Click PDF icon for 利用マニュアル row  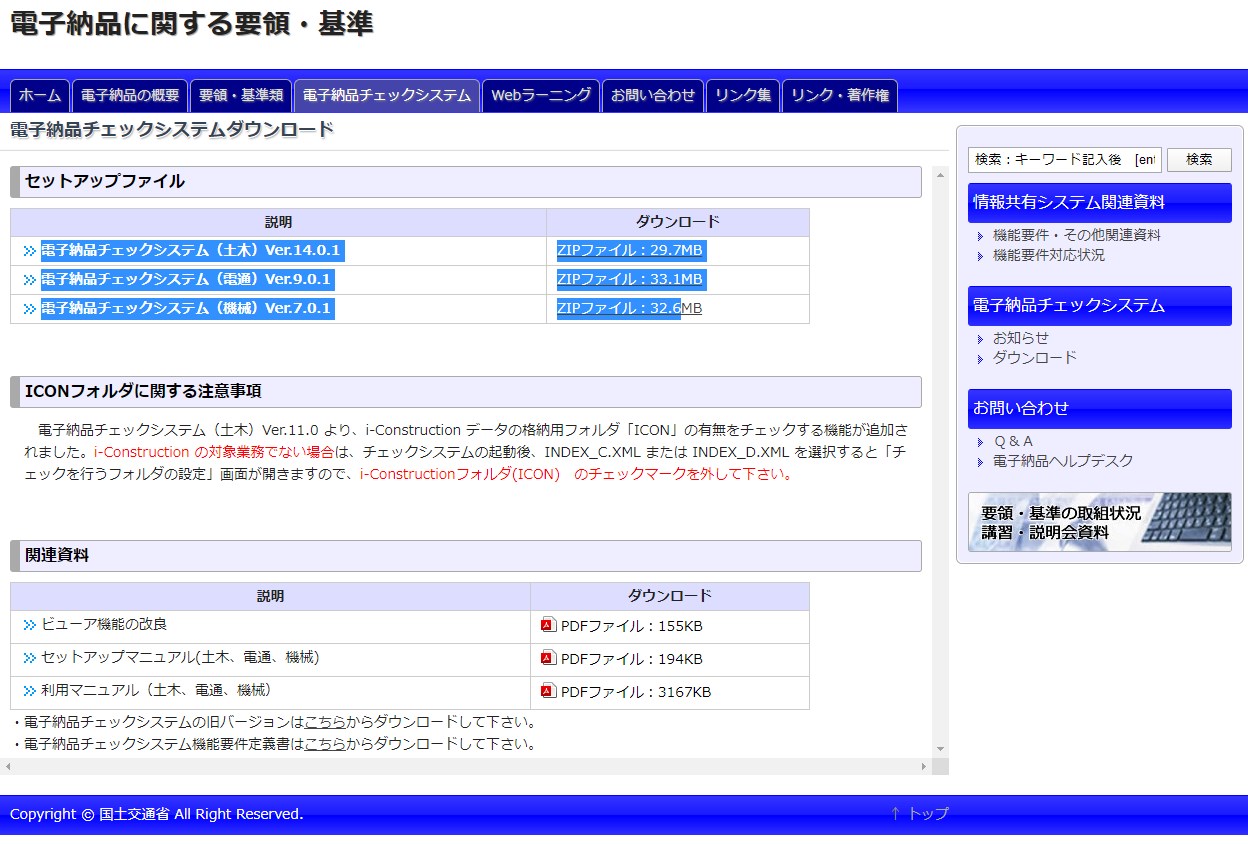point(547,691)
